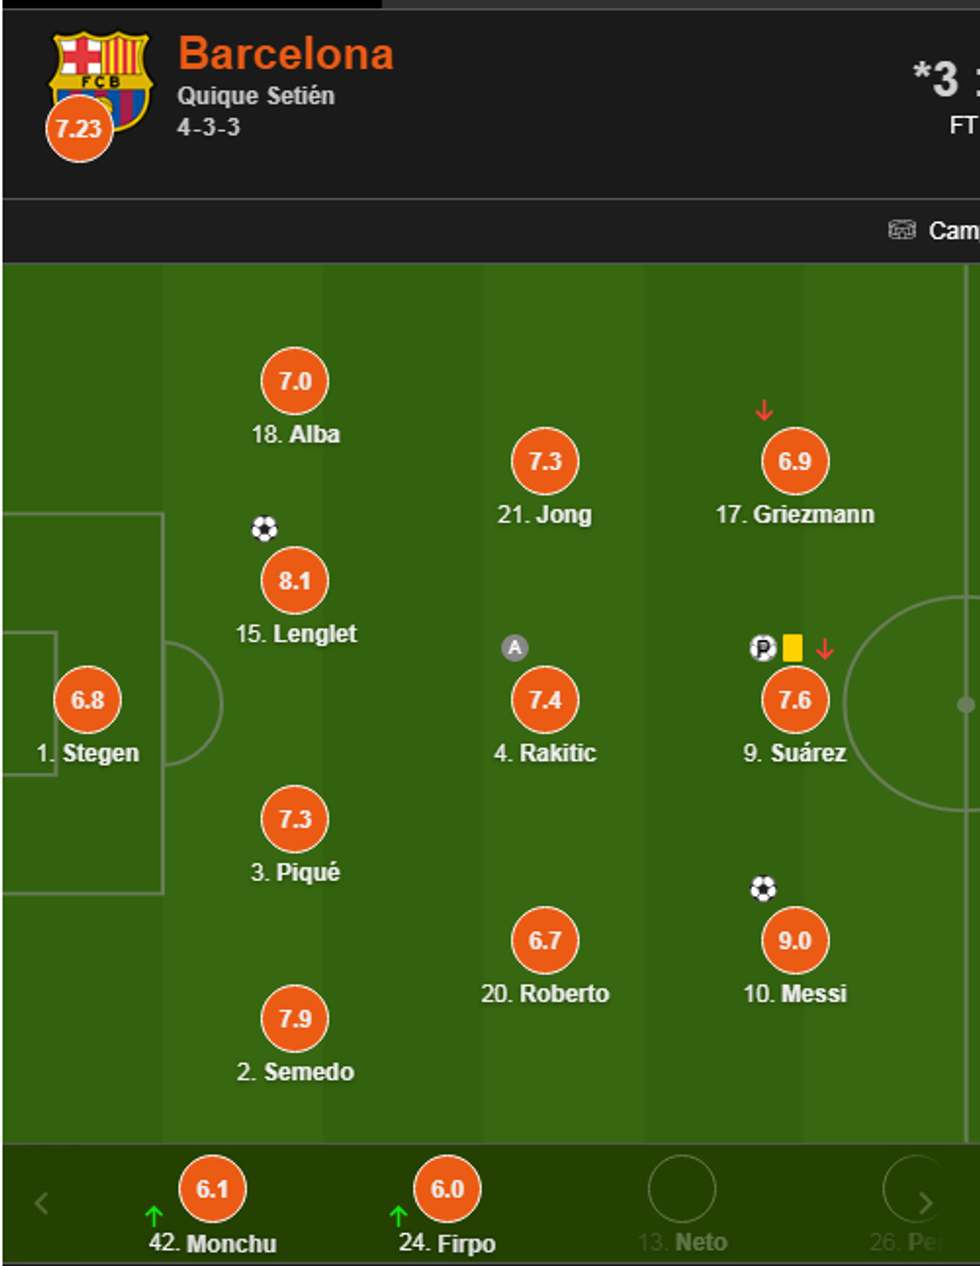980x1266 pixels.
Task: Click Griezmann's red substitution arrow
Action: click(764, 410)
